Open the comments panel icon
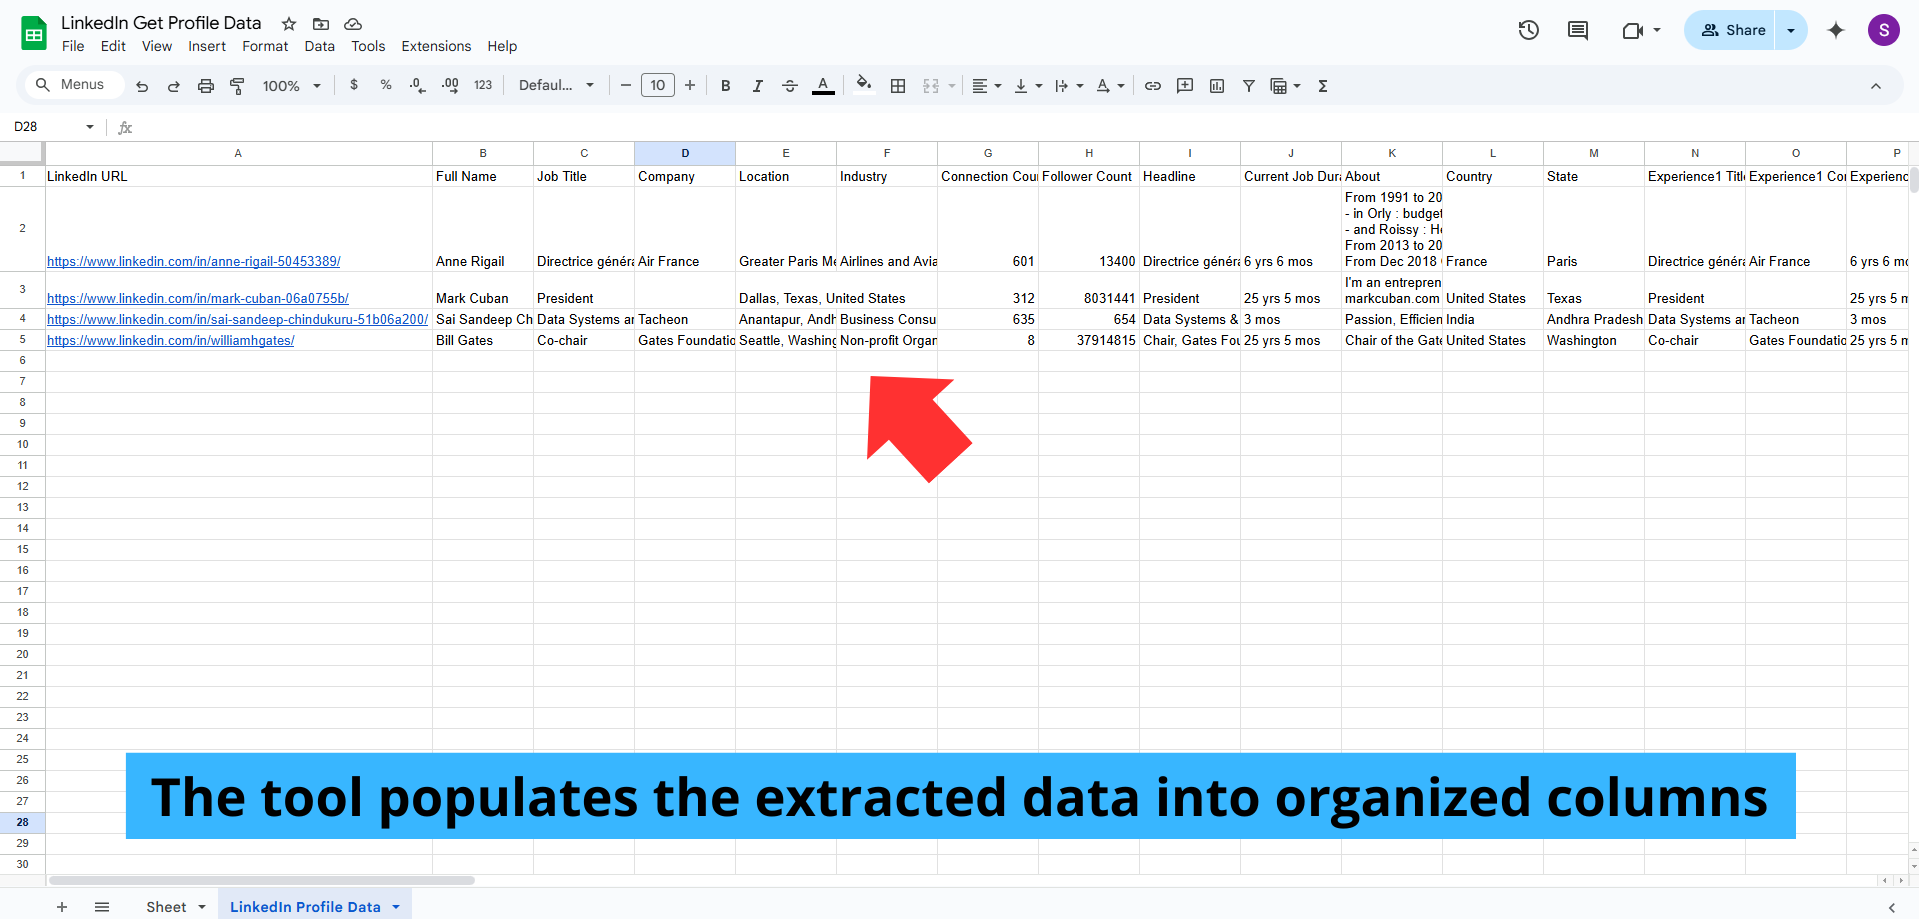 pyautogui.click(x=1578, y=30)
